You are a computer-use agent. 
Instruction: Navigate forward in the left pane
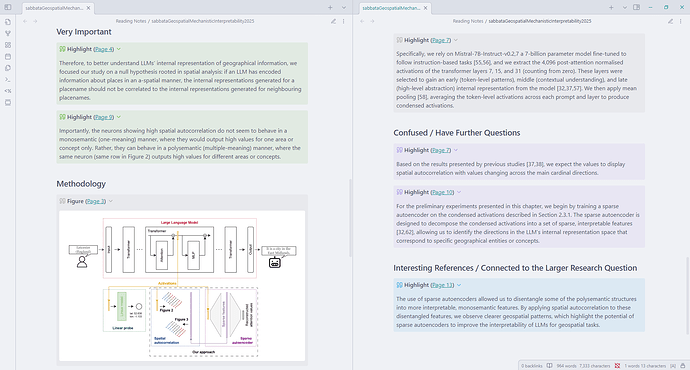[x=35, y=21]
